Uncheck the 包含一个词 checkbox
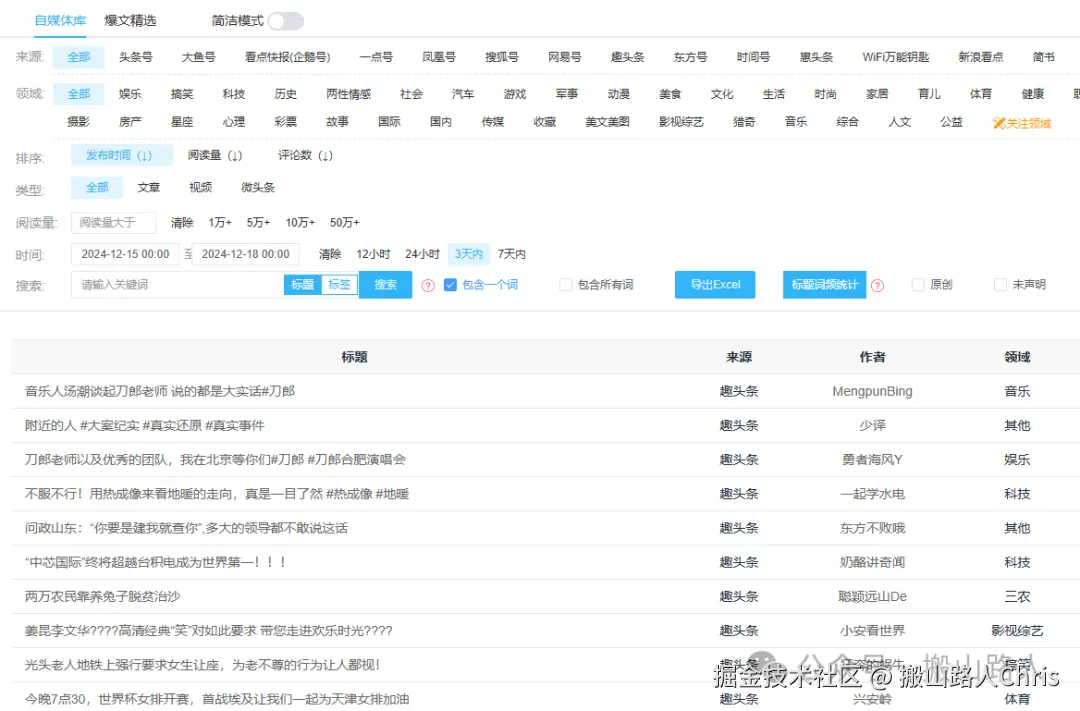The width and height of the screenshot is (1080, 711). [x=450, y=285]
